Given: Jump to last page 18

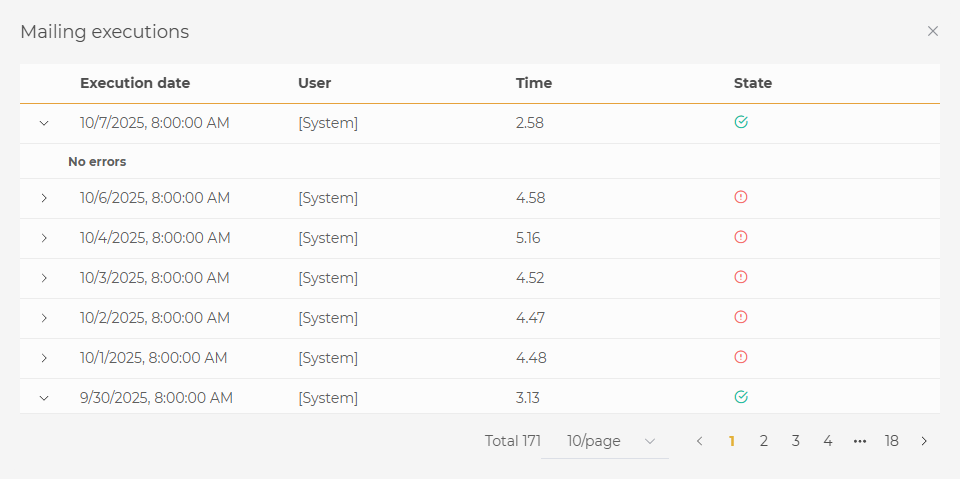Looking at the screenshot, I should click(x=891, y=441).
